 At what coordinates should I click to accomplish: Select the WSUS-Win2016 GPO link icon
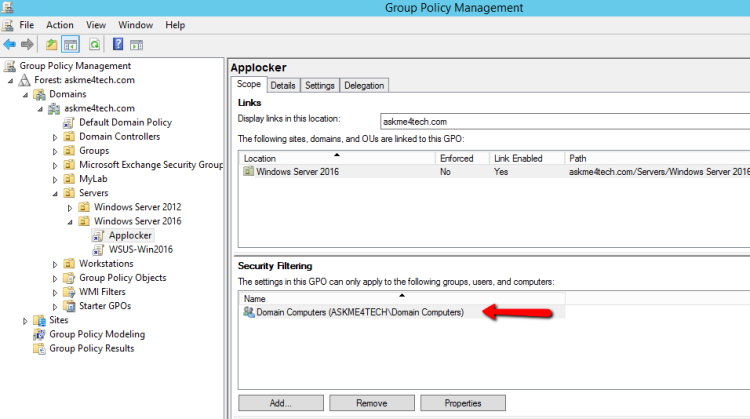[x=99, y=249]
